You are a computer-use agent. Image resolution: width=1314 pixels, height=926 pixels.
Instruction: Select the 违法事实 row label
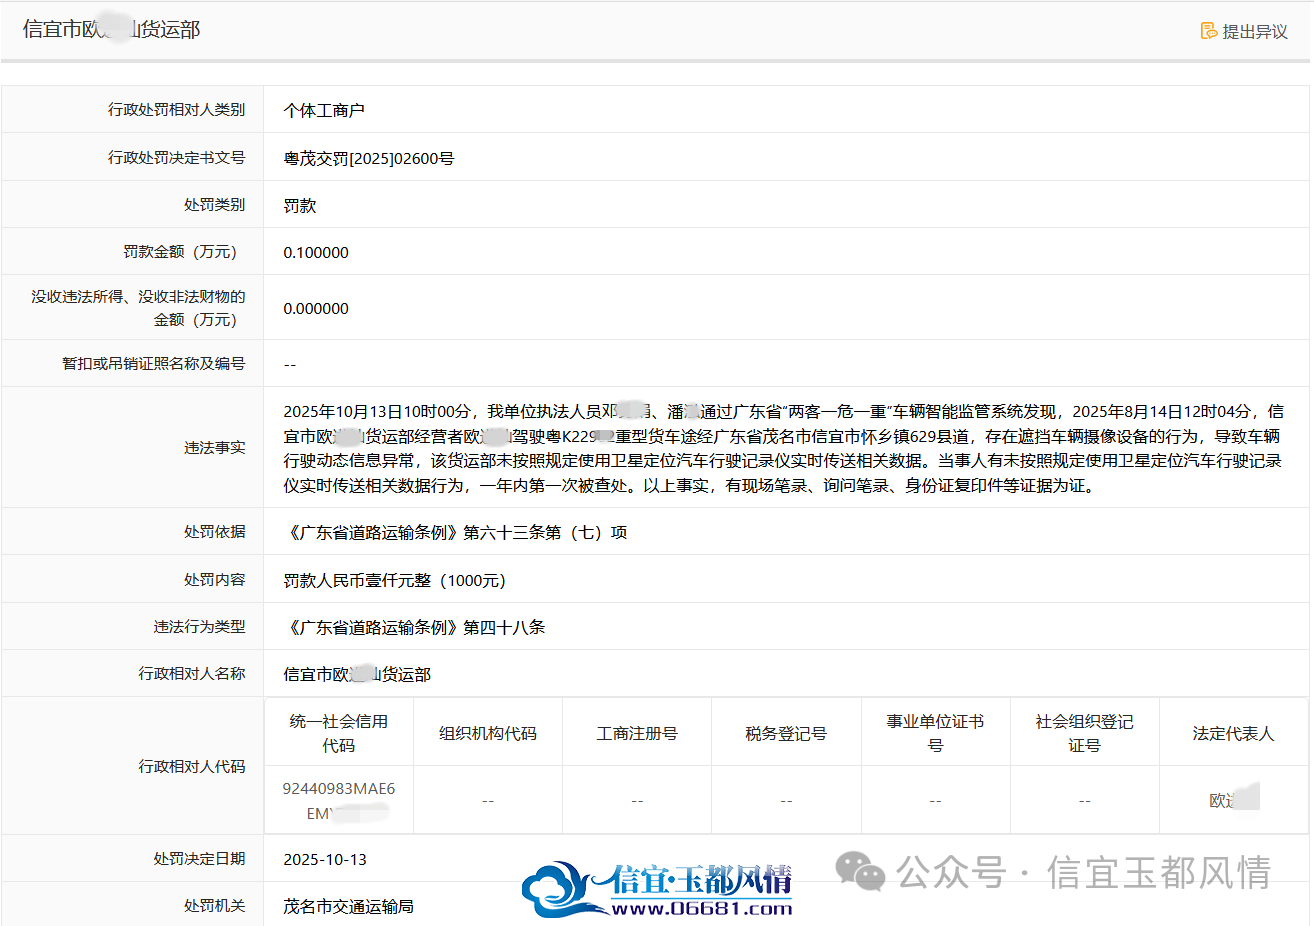(214, 447)
